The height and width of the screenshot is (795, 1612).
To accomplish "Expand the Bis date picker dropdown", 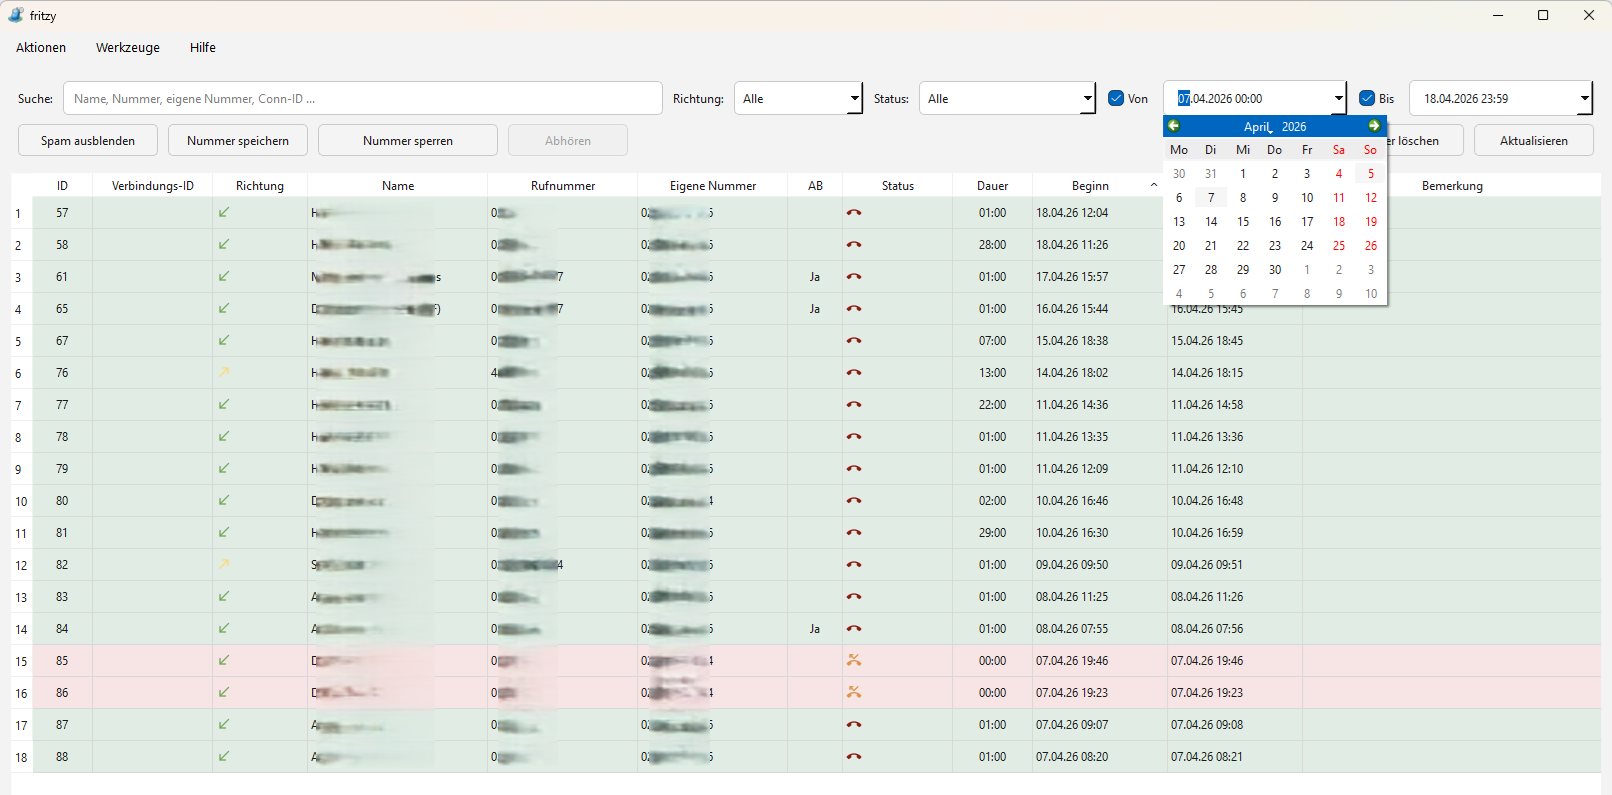I will pos(1584,98).
